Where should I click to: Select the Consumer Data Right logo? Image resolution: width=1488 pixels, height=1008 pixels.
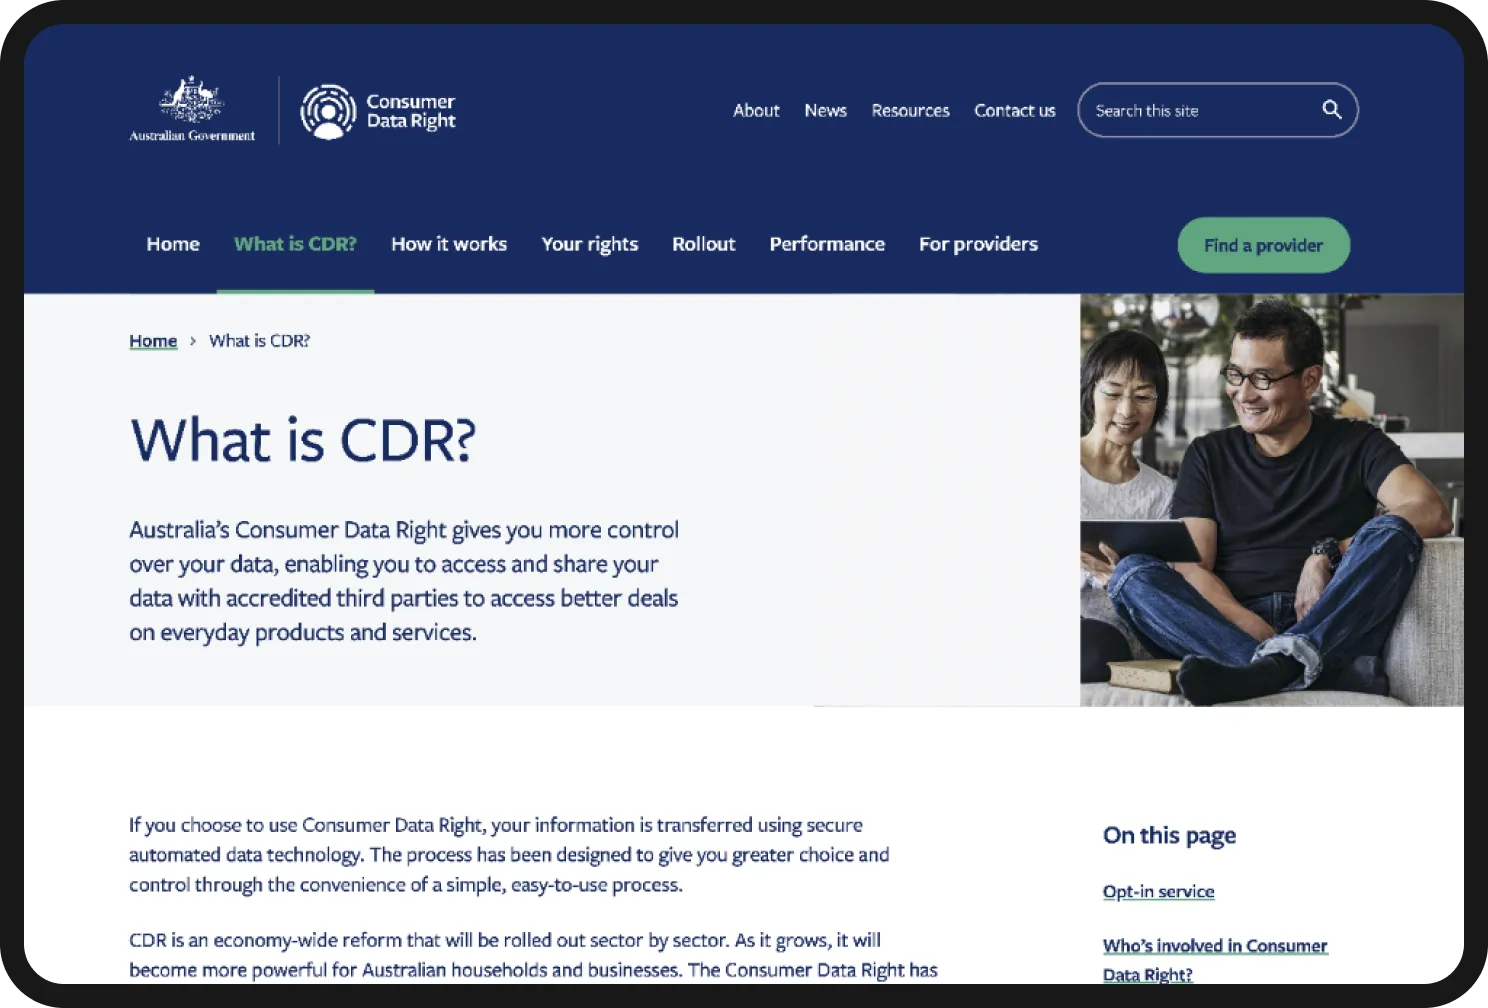click(378, 110)
